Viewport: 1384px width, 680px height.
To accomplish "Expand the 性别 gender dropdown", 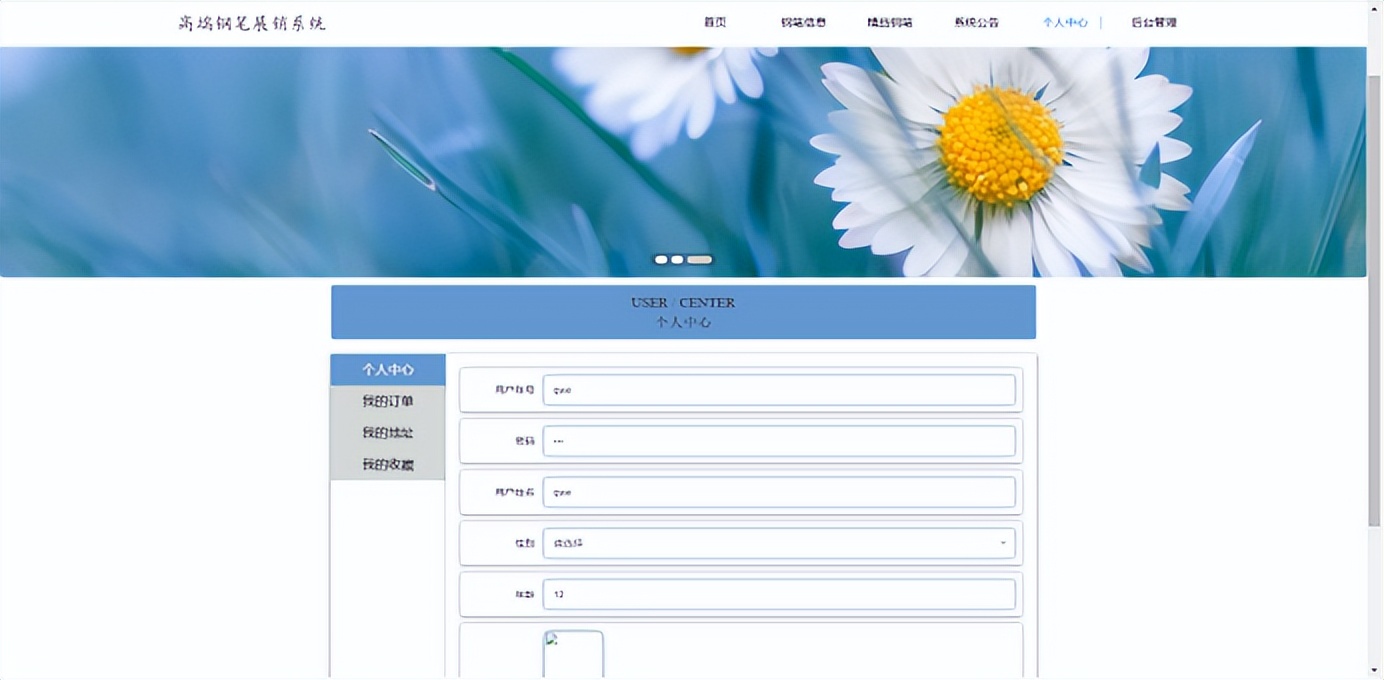I will 778,542.
